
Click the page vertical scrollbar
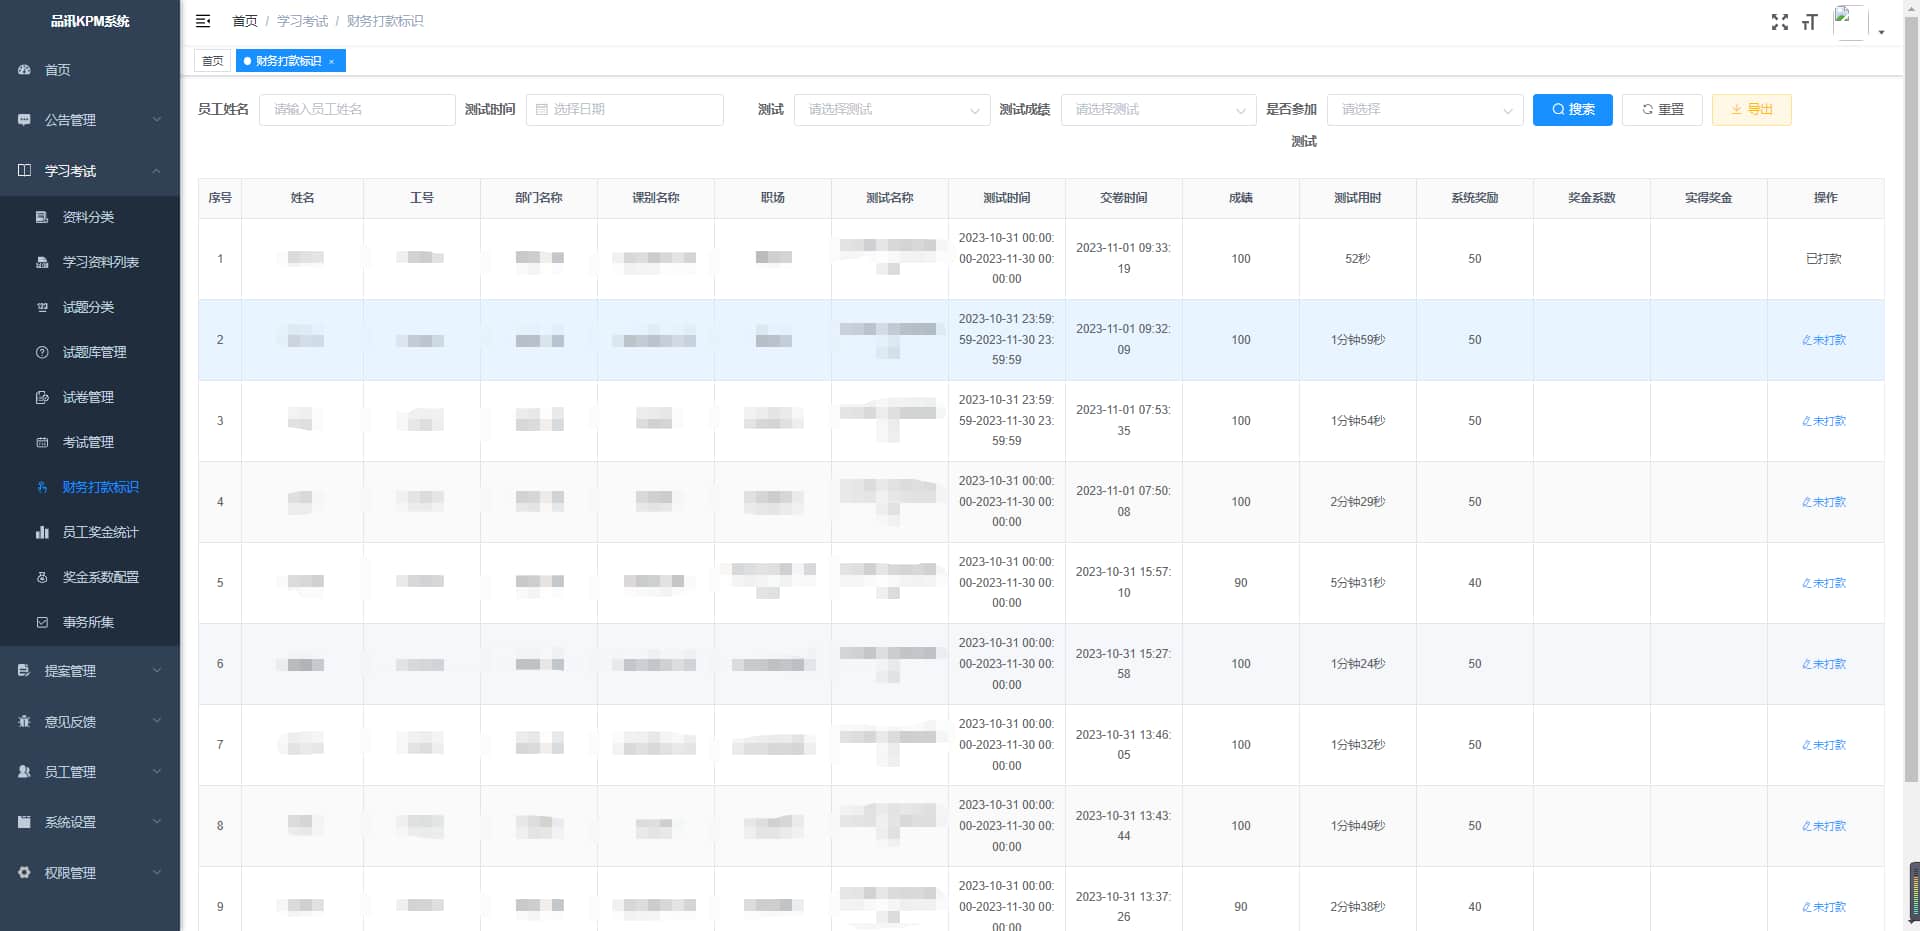tap(1911, 400)
